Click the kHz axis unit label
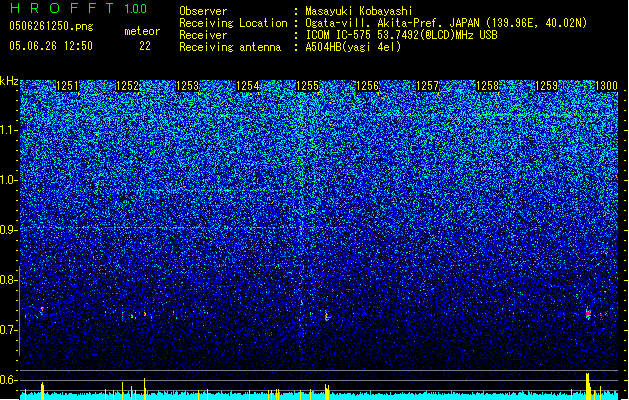 [9, 81]
